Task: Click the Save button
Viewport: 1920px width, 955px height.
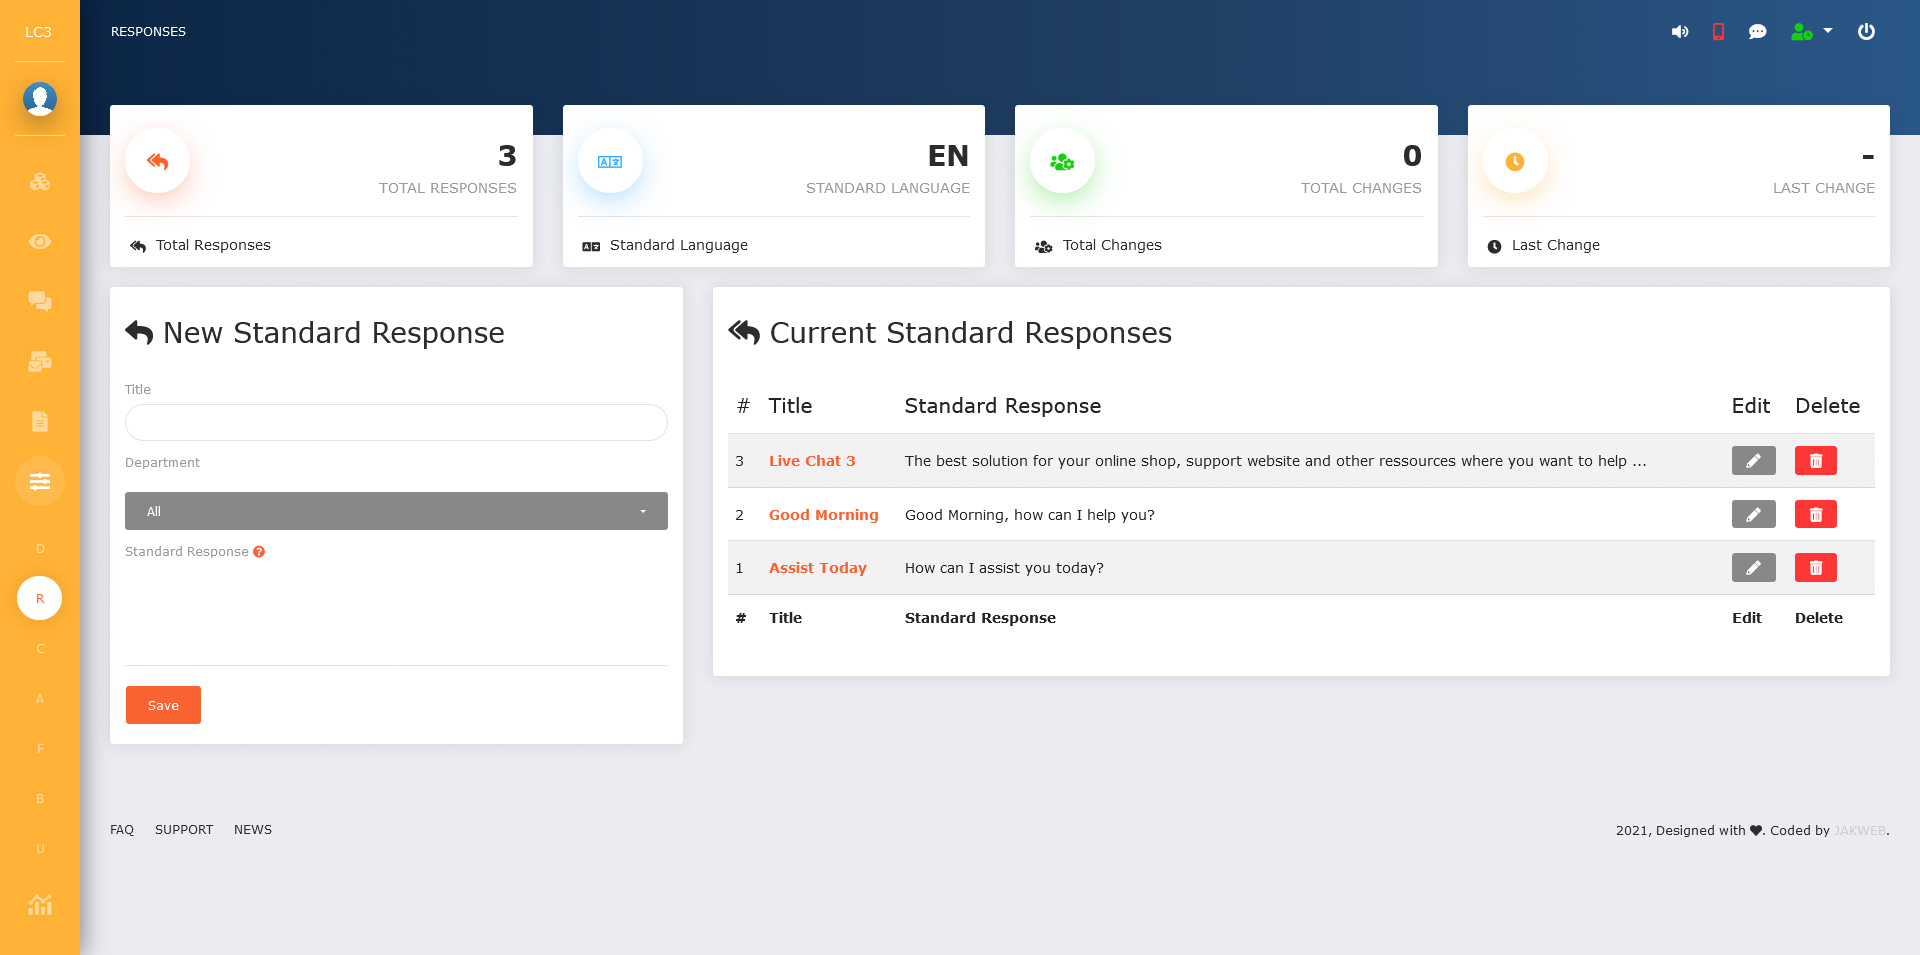Action: point(163,705)
